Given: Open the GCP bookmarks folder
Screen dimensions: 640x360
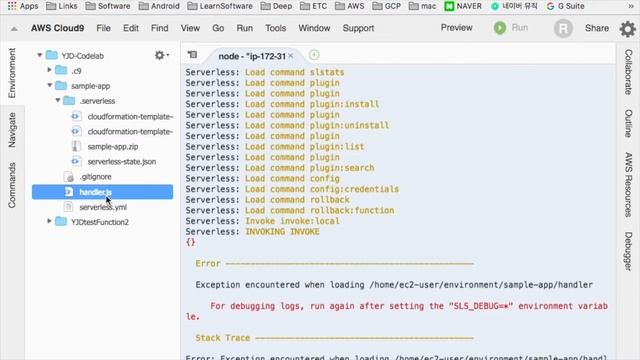Looking at the screenshot, I should (x=387, y=6).
